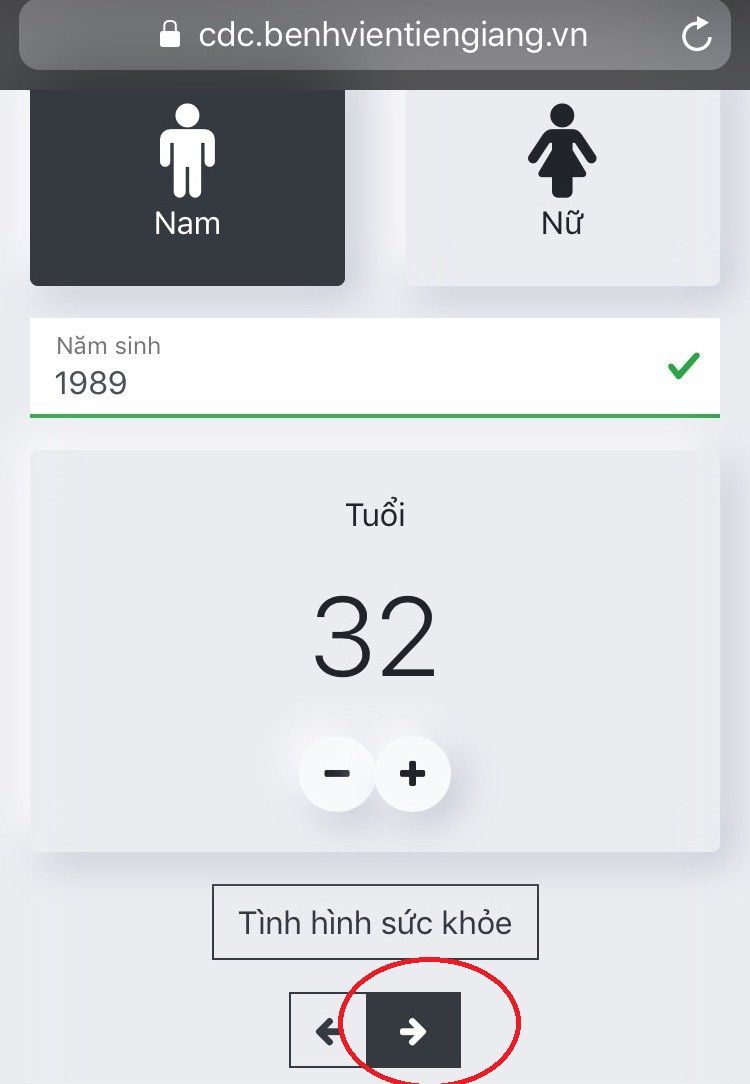The height and width of the screenshot is (1084, 750).
Task: Click the Năm sinh field label
Action: click(x=109, y=346)
